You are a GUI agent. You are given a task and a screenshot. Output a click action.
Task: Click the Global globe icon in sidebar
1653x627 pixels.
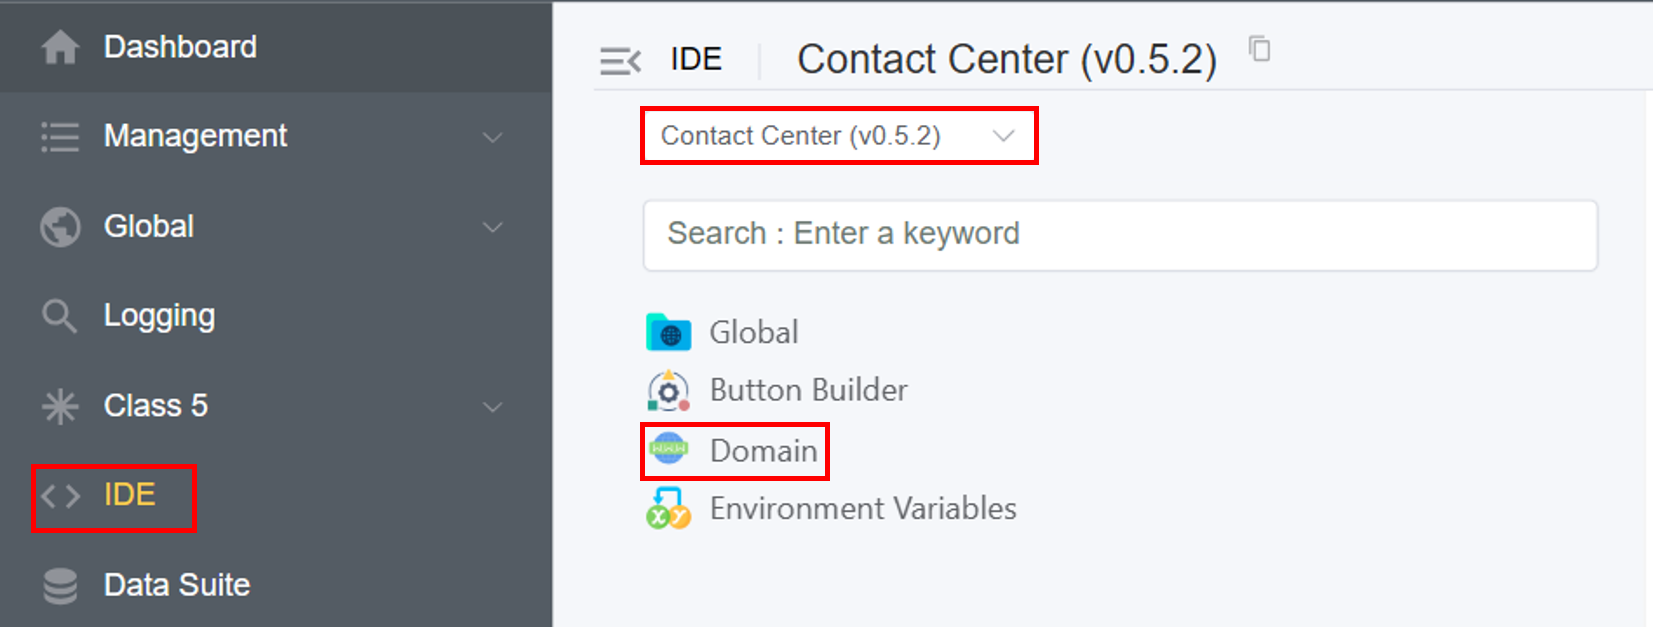point(60,227)
